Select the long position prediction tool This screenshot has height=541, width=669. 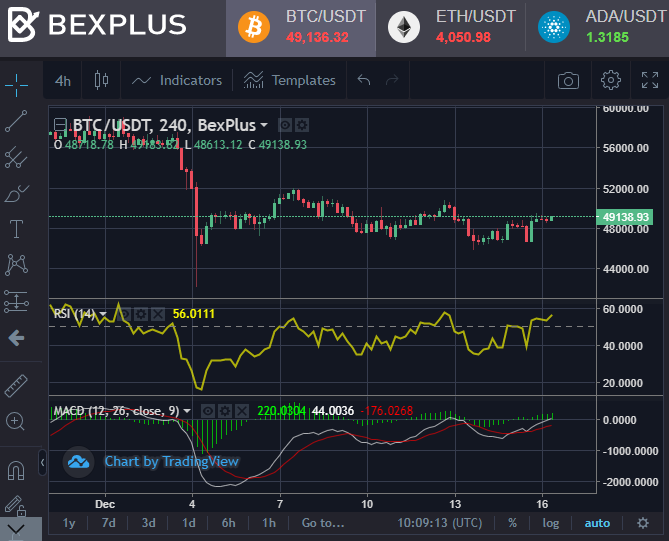tap(16, 301)
